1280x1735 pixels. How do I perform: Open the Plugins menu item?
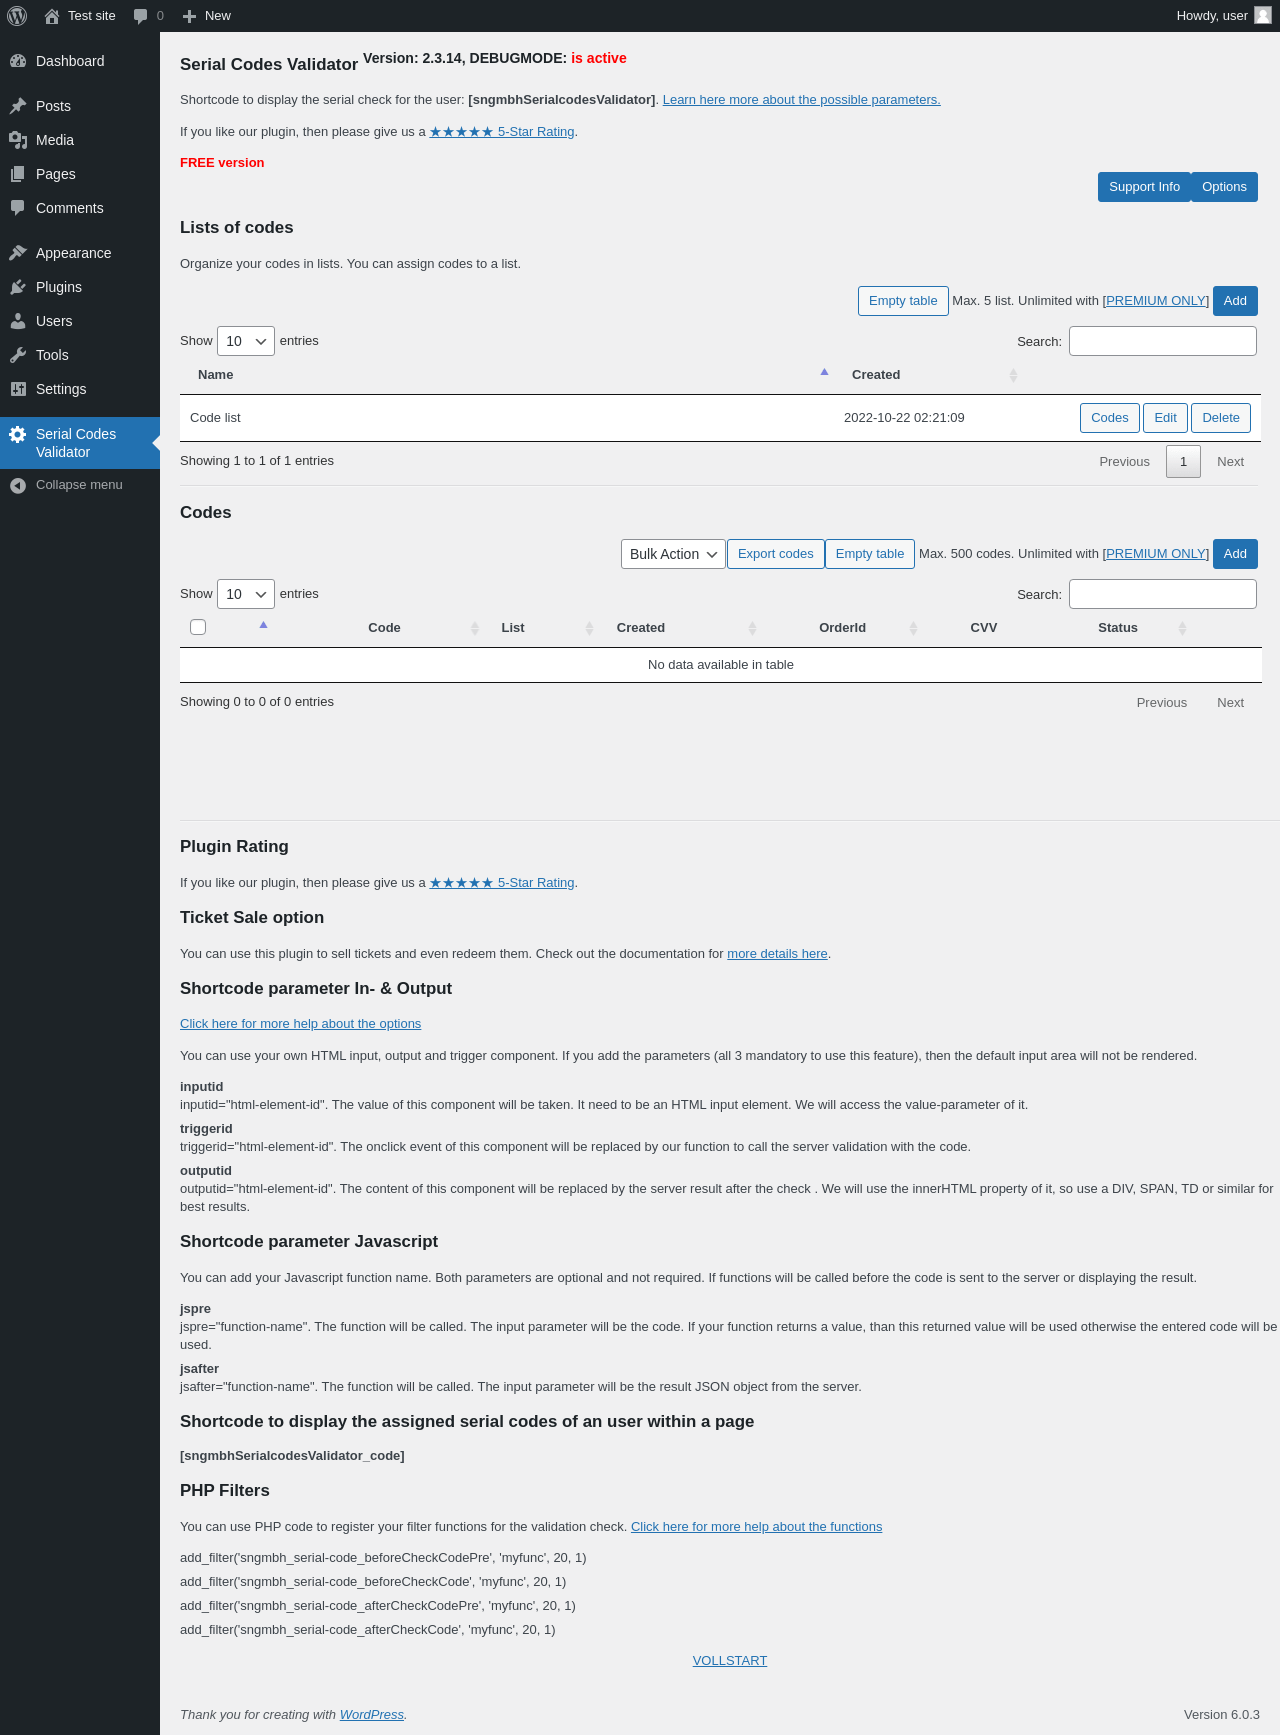80,287
